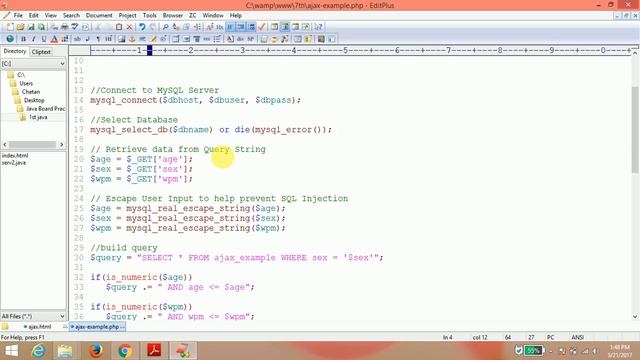Insert paragraph tag icon
Image resolution: width=640 pixels, height=360 pixels.
pos(98,39)
